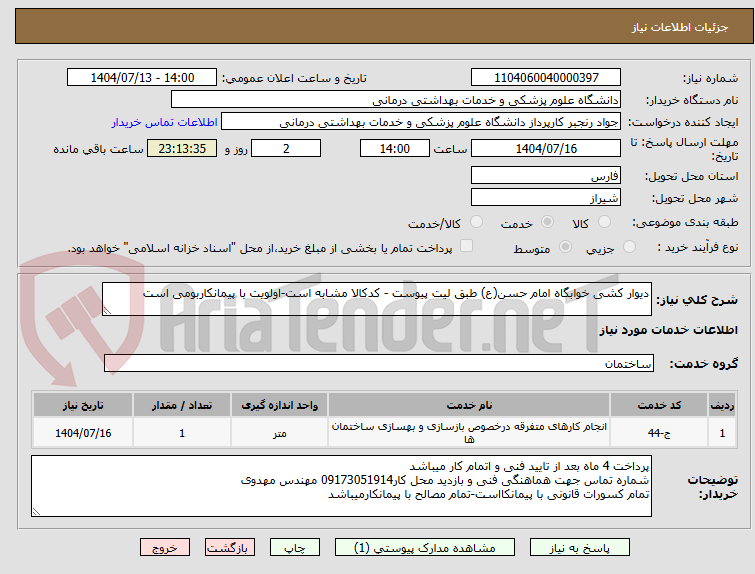Screen dimensions: 755x574
Task: Click the delivery province field 'فارس'
Action: pos(546,176)
